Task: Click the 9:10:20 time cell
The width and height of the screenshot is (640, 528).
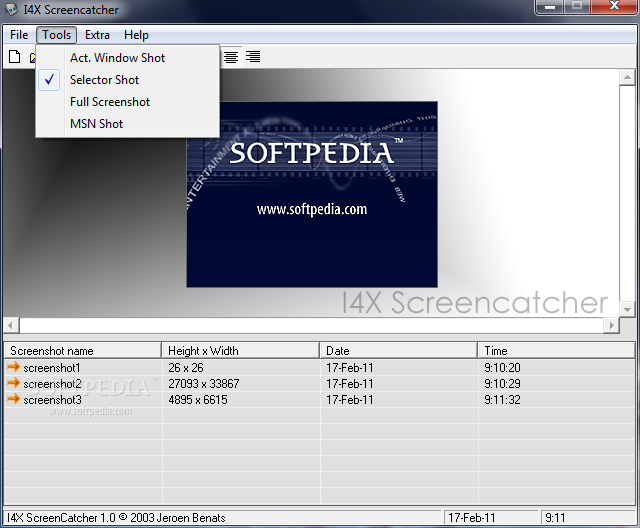Action: tap(502, 368)
